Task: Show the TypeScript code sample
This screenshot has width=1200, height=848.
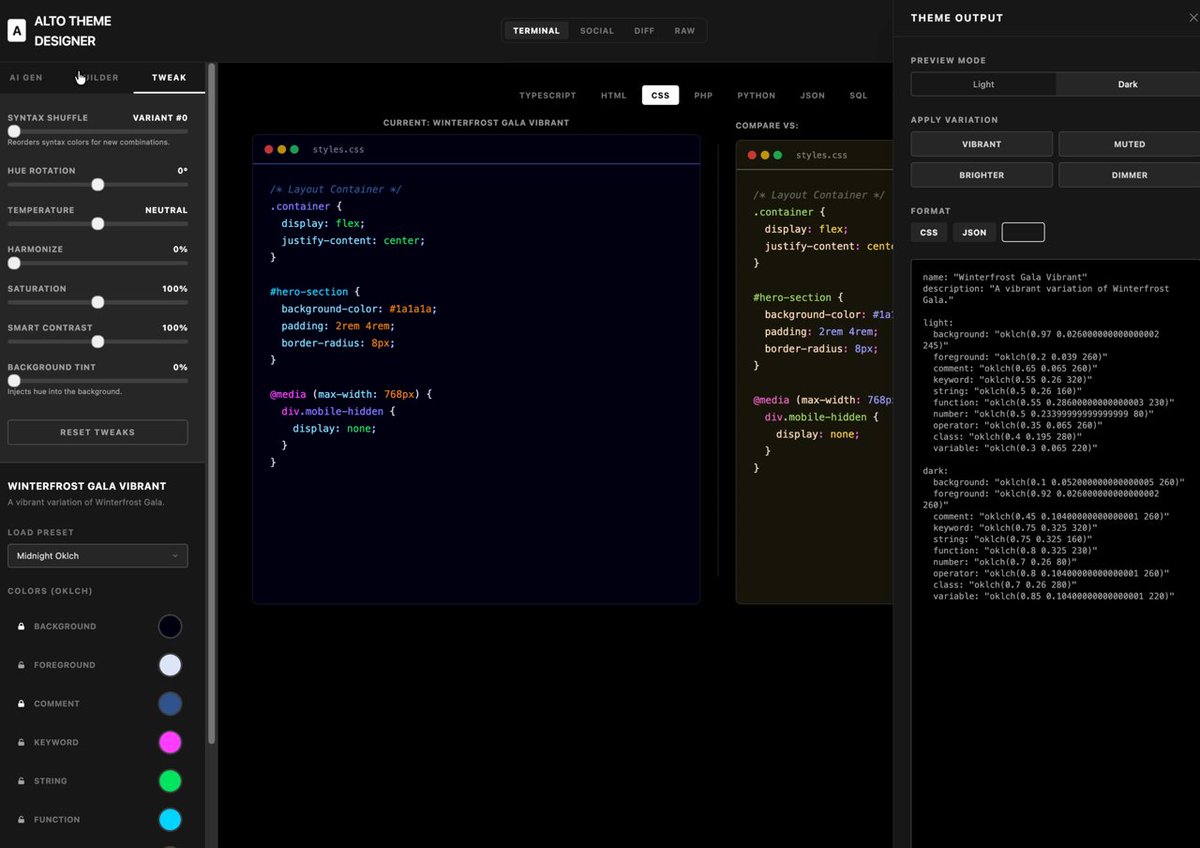Action: coord(547,95)
